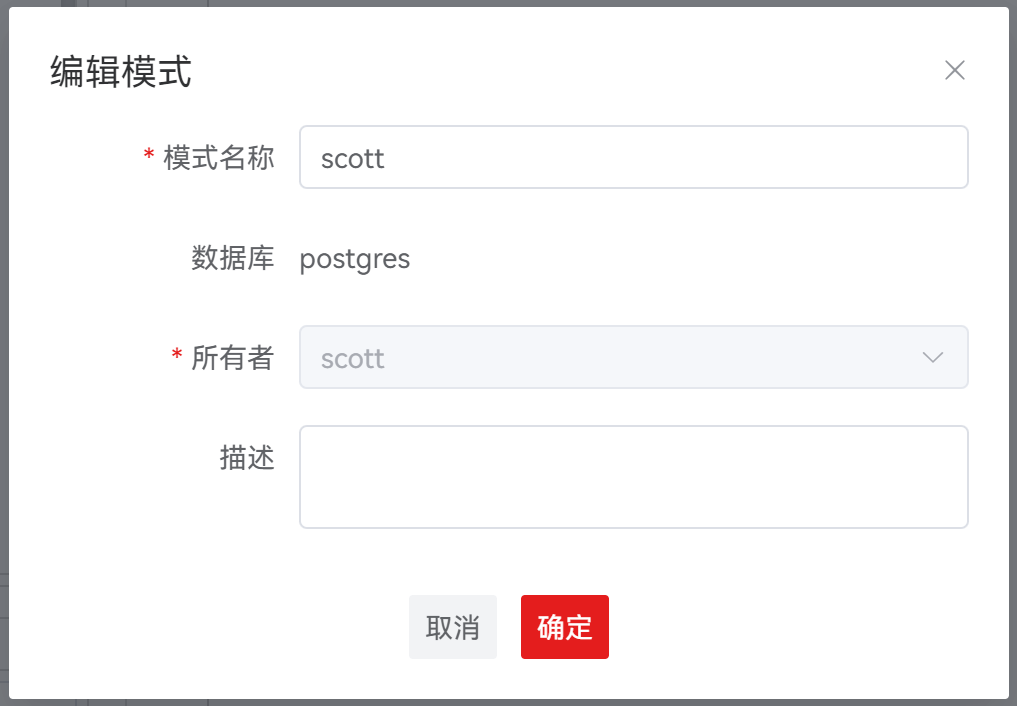This screenshot has width=1017, height=706.
Task: Click dimmed backdrop left of the dialog
Action: click(x=4, y=353)
